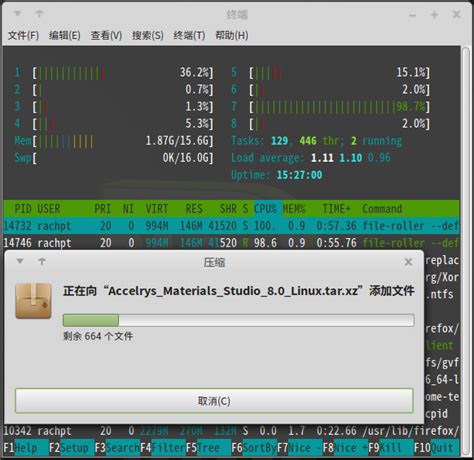
Task: Click the 取消(C) button in the compression dialog
Action: tap(214, 401)
